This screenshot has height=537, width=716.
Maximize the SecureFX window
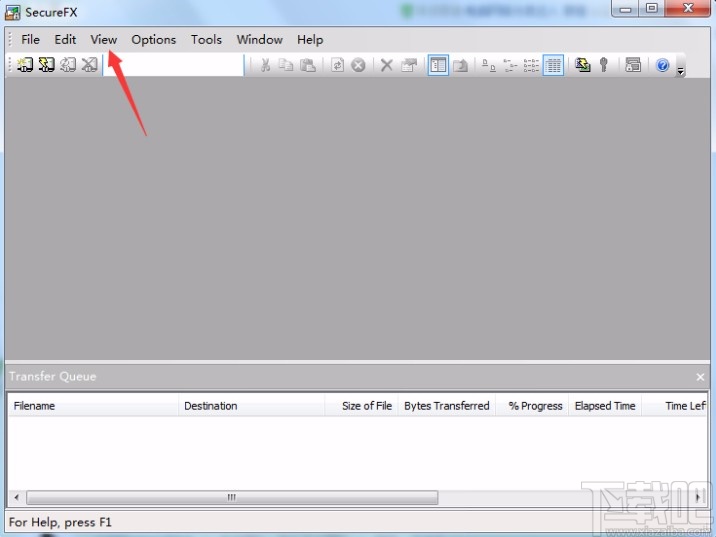652,9
